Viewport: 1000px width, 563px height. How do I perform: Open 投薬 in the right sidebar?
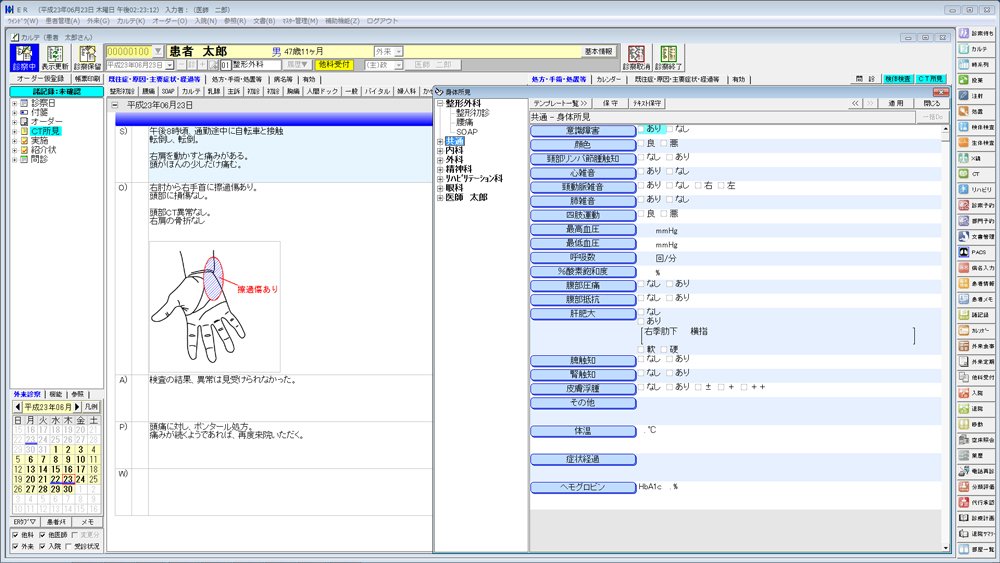point(976,80)
